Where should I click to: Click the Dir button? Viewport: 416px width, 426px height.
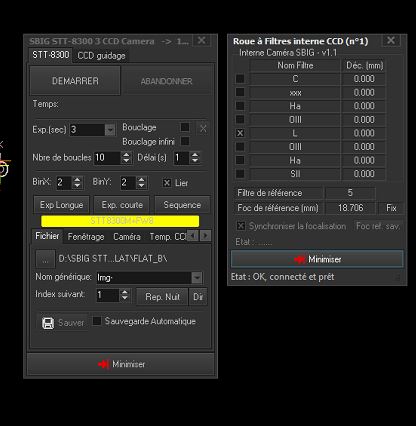pyautogui.click(x=198, y=297)
